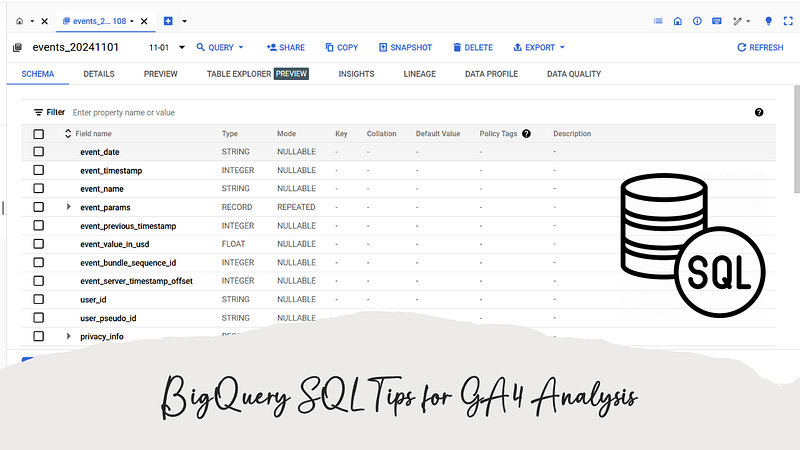This screenshot has height=450, width=800.
Task: Switch to the DETAILS tab
Action: (x=99, y=74)
